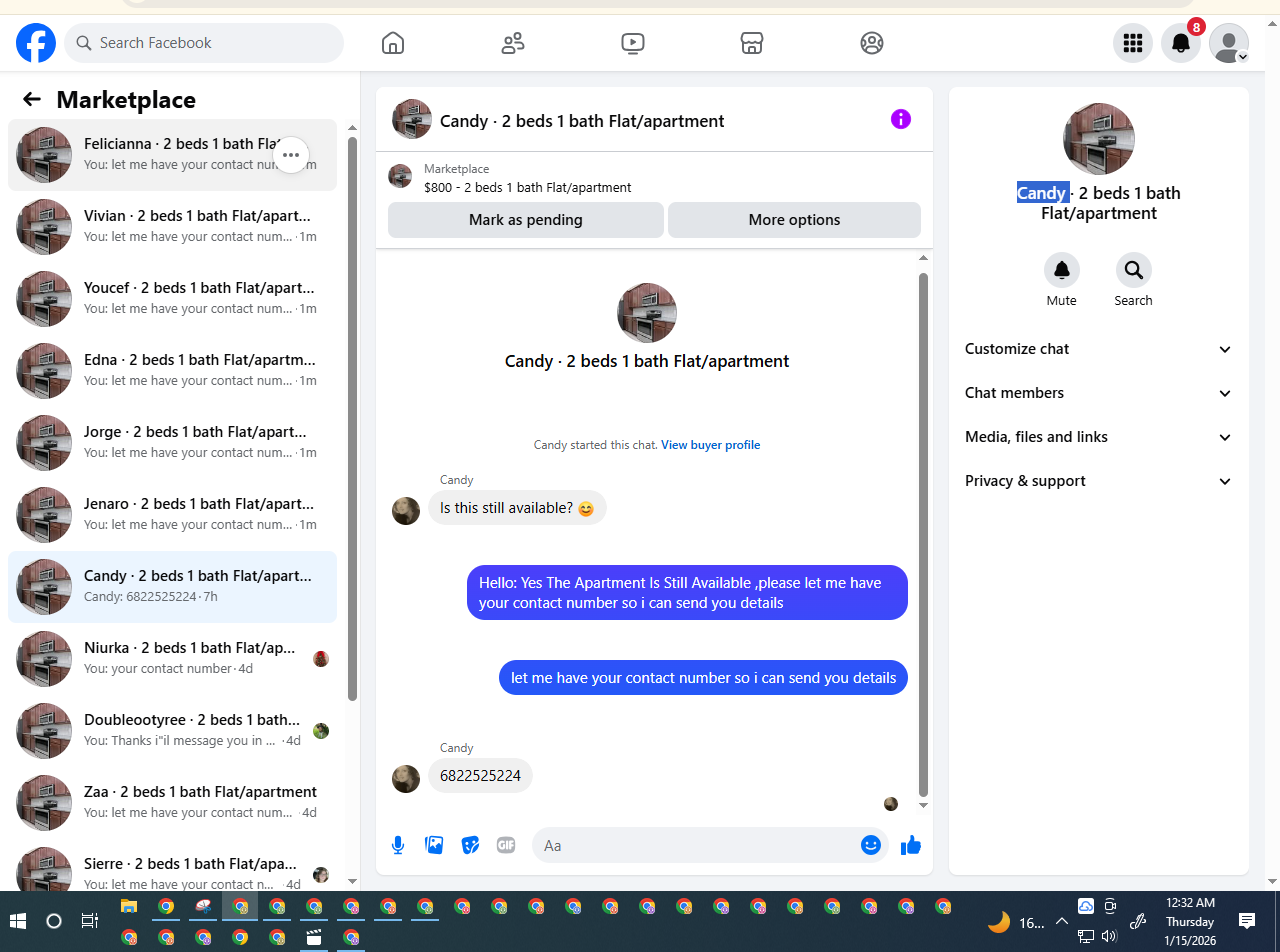Click the 'Is this still available?' message
Image resolution: width=1280 pixels, height=952 pixels.
[517, 508]
